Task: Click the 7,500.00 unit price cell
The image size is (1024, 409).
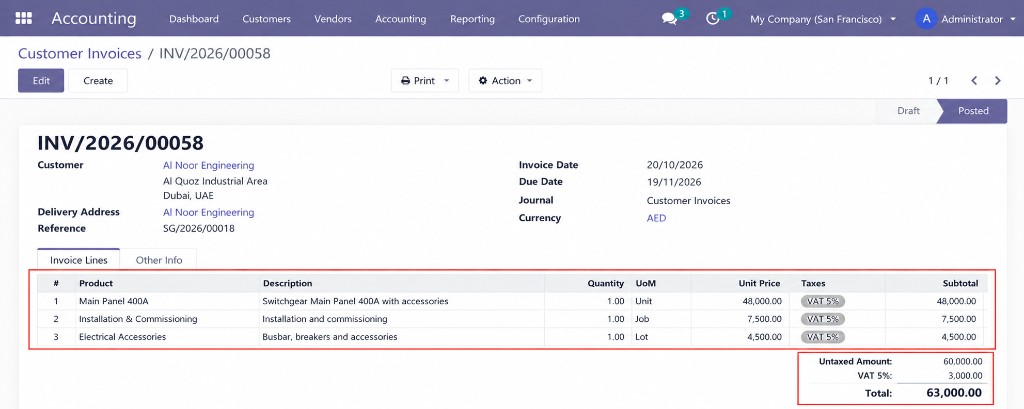Action: click(x=764, y=319)
